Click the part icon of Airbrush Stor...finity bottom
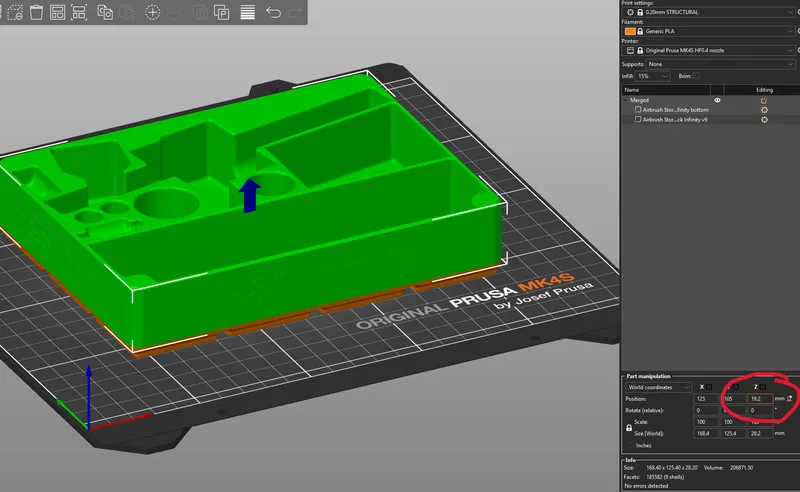This screenshot has width=800, height=492. click(x=638, y=110)
